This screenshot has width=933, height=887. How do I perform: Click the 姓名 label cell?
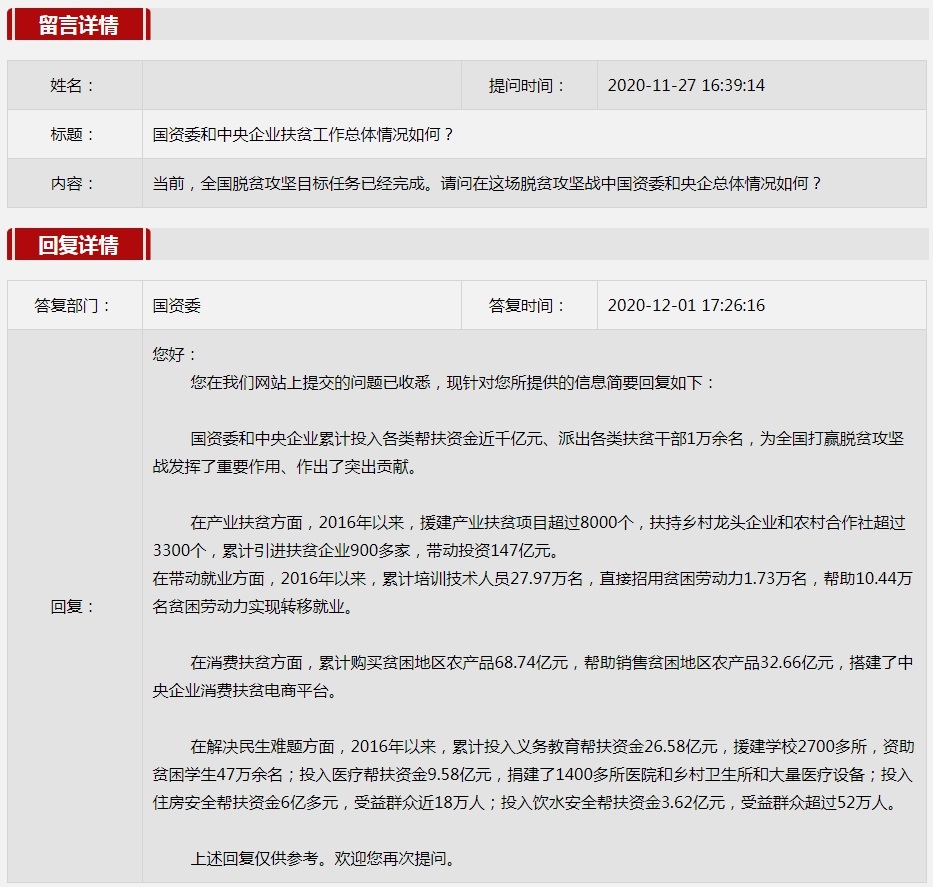point(74,86)
